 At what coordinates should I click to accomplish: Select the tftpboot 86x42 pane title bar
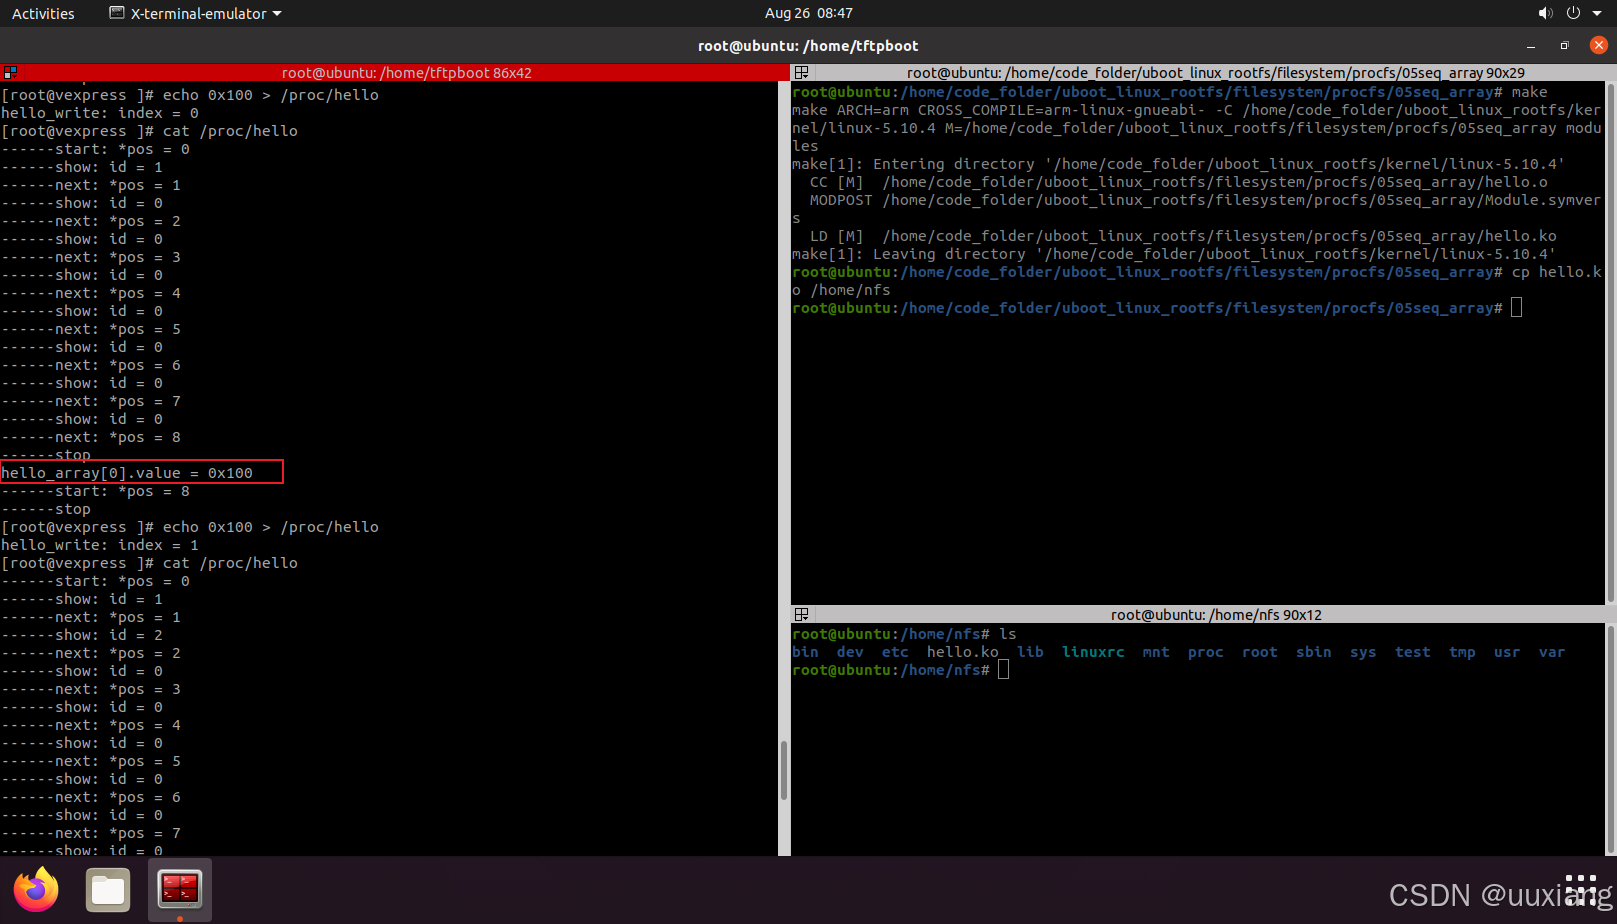point(406,73)
